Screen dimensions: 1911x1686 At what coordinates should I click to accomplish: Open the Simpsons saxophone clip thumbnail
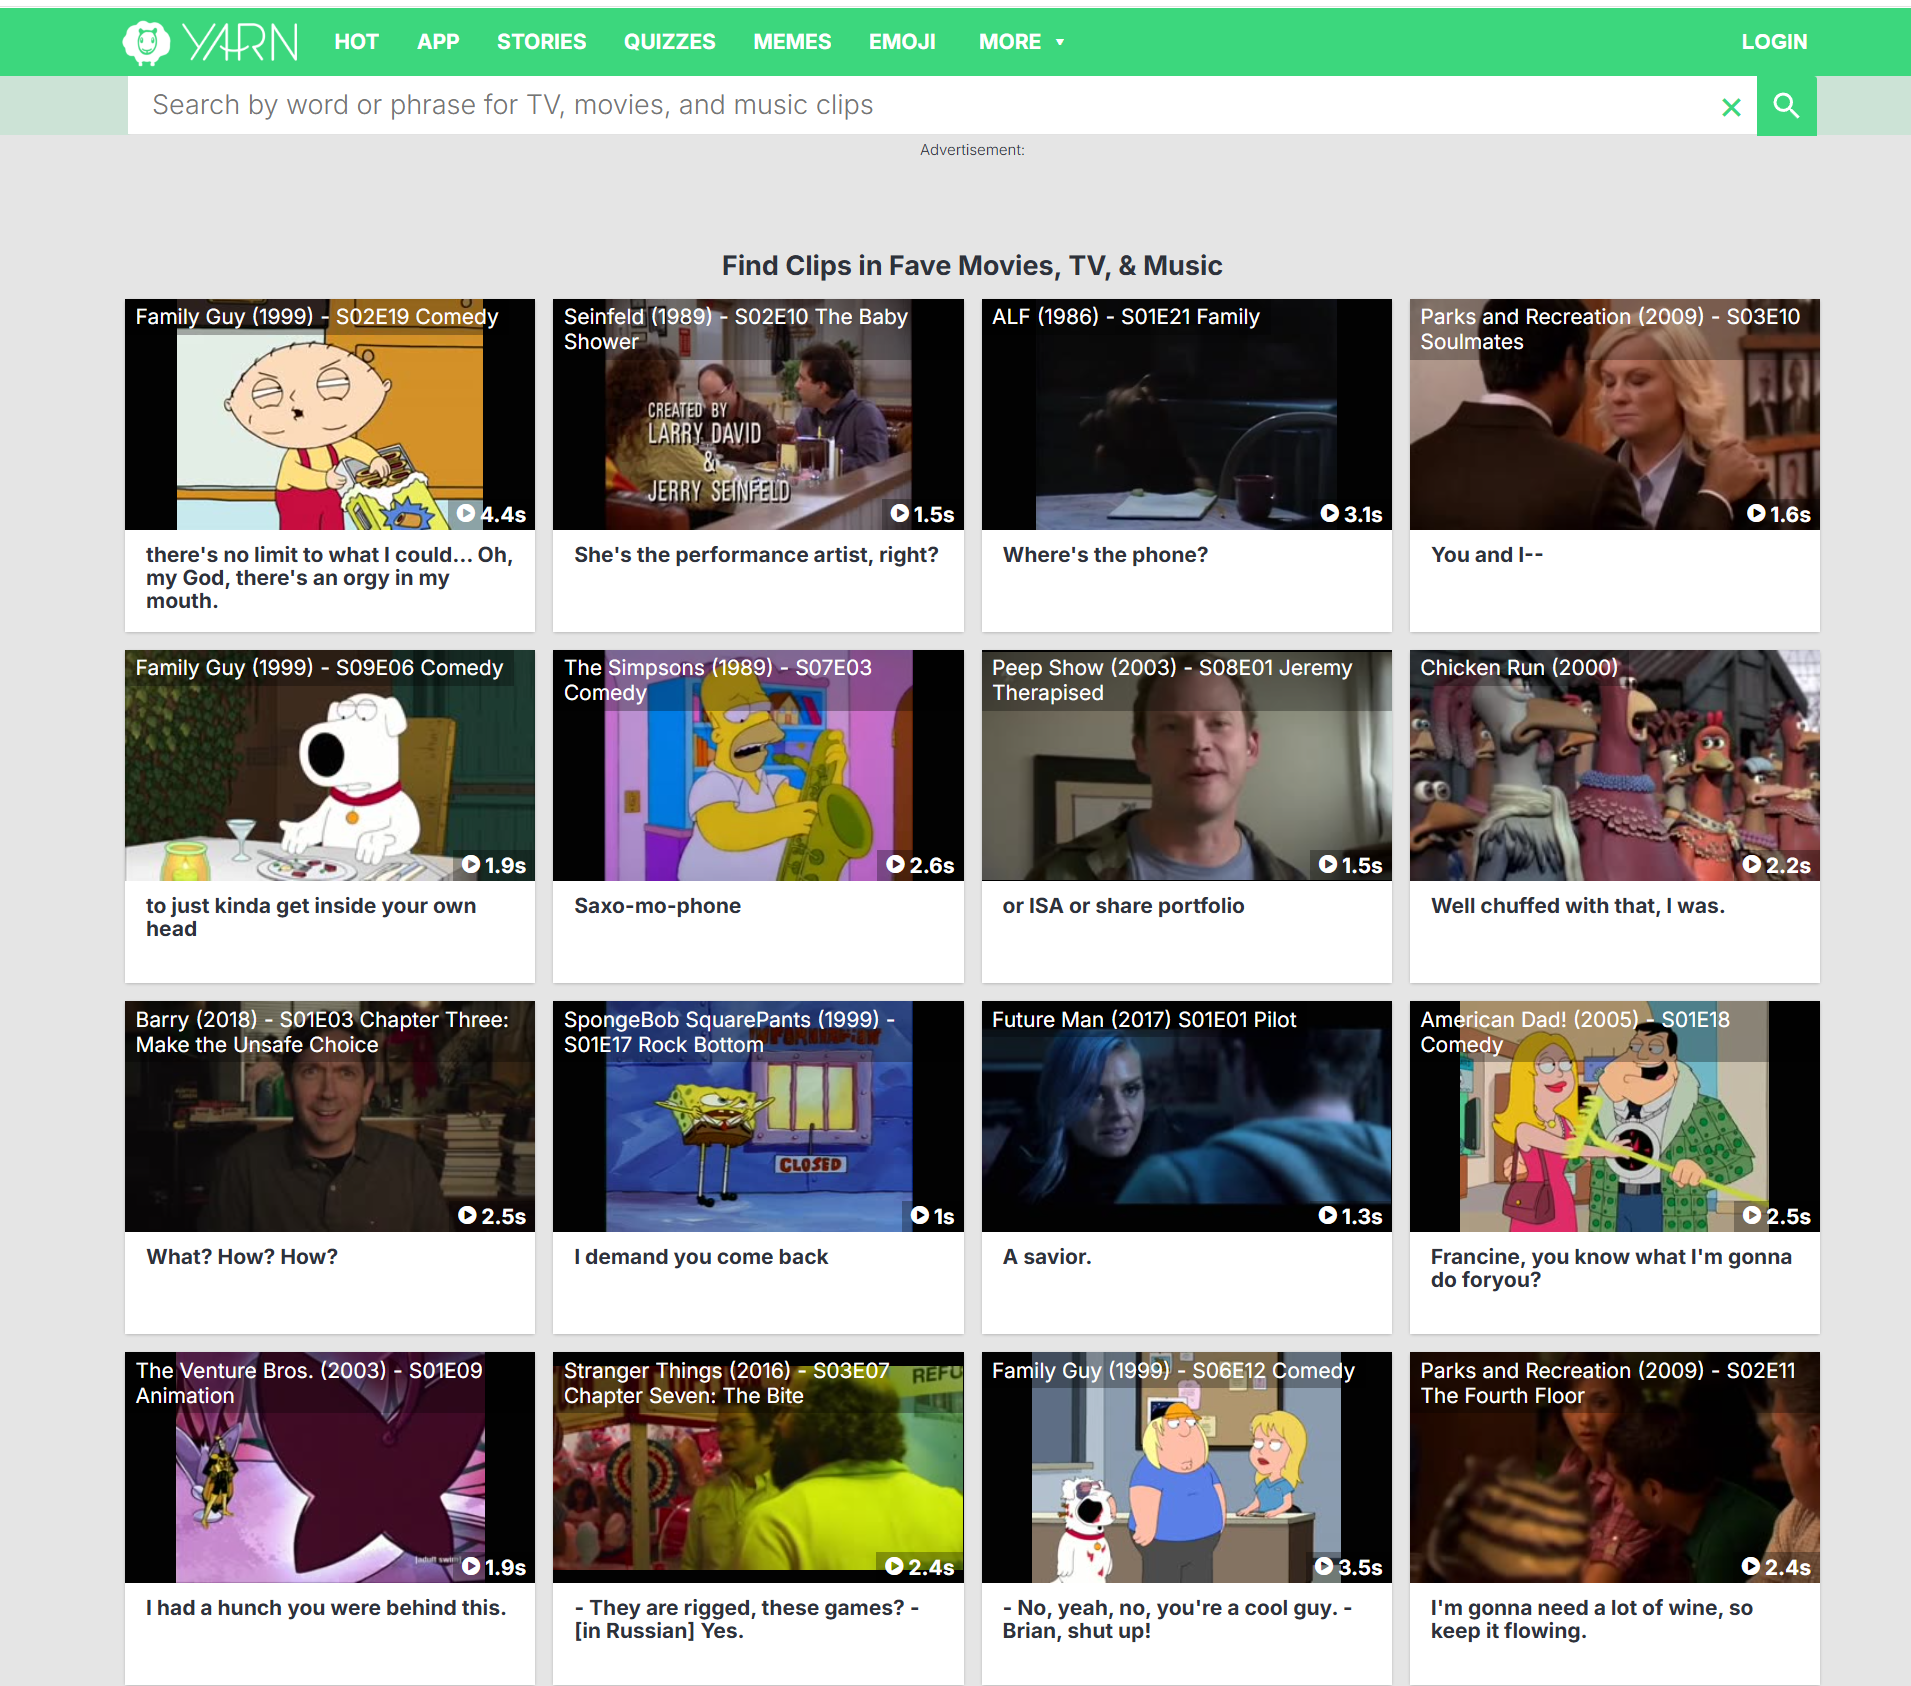tap(757, 790)
